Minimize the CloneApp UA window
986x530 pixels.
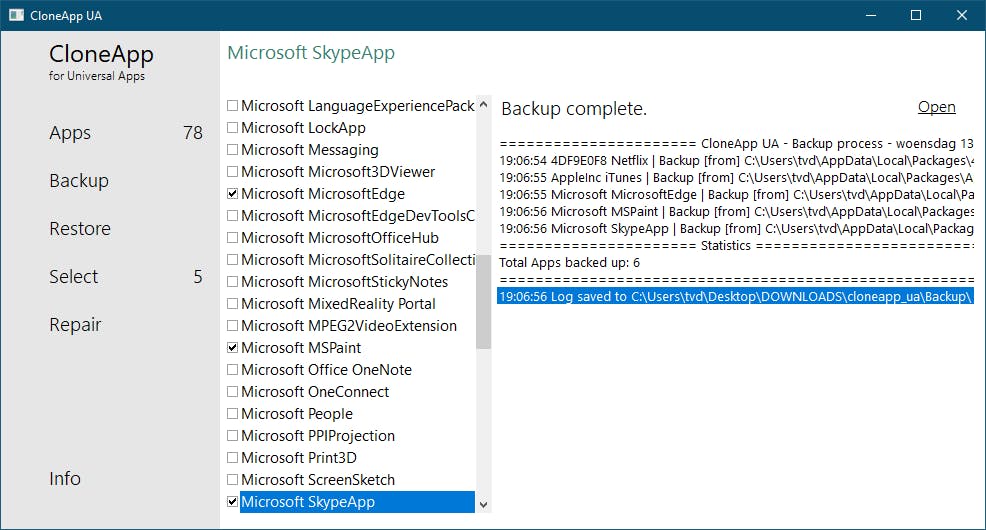(870, 15)
